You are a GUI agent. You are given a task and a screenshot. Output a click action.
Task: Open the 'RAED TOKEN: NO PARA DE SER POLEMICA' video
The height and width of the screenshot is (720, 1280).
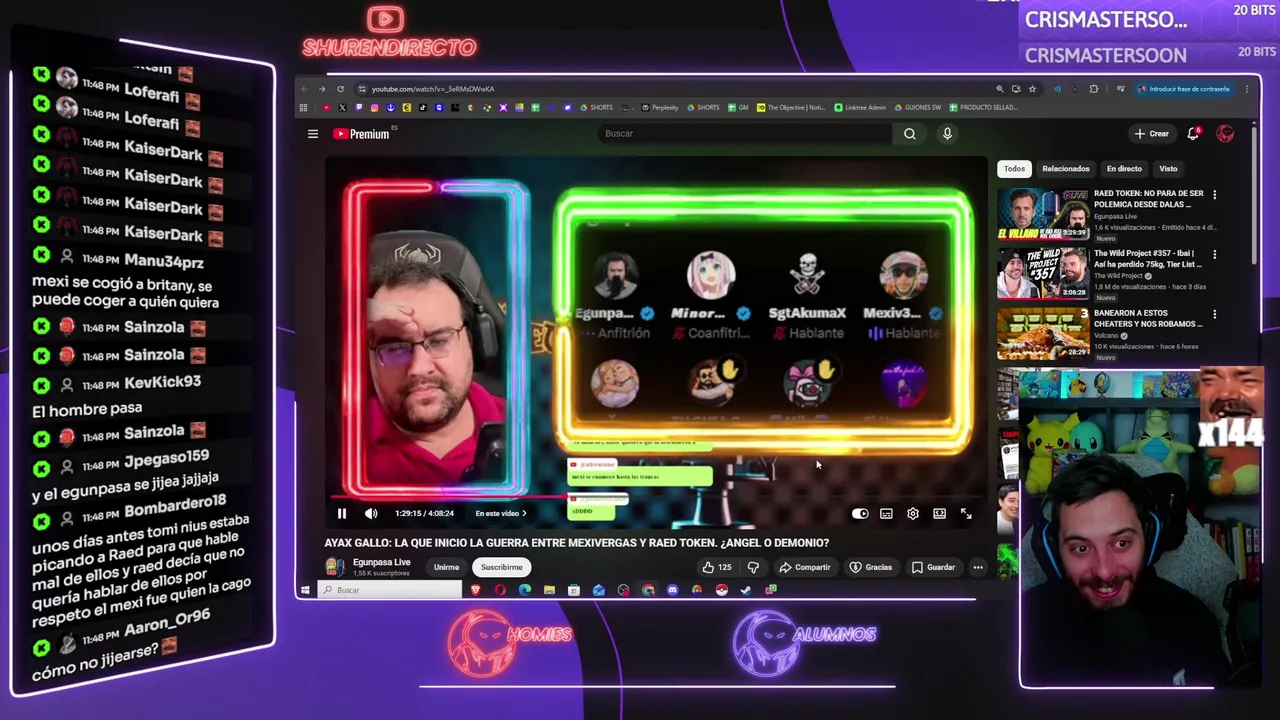pyautogui.click(x=1148, y=198)
